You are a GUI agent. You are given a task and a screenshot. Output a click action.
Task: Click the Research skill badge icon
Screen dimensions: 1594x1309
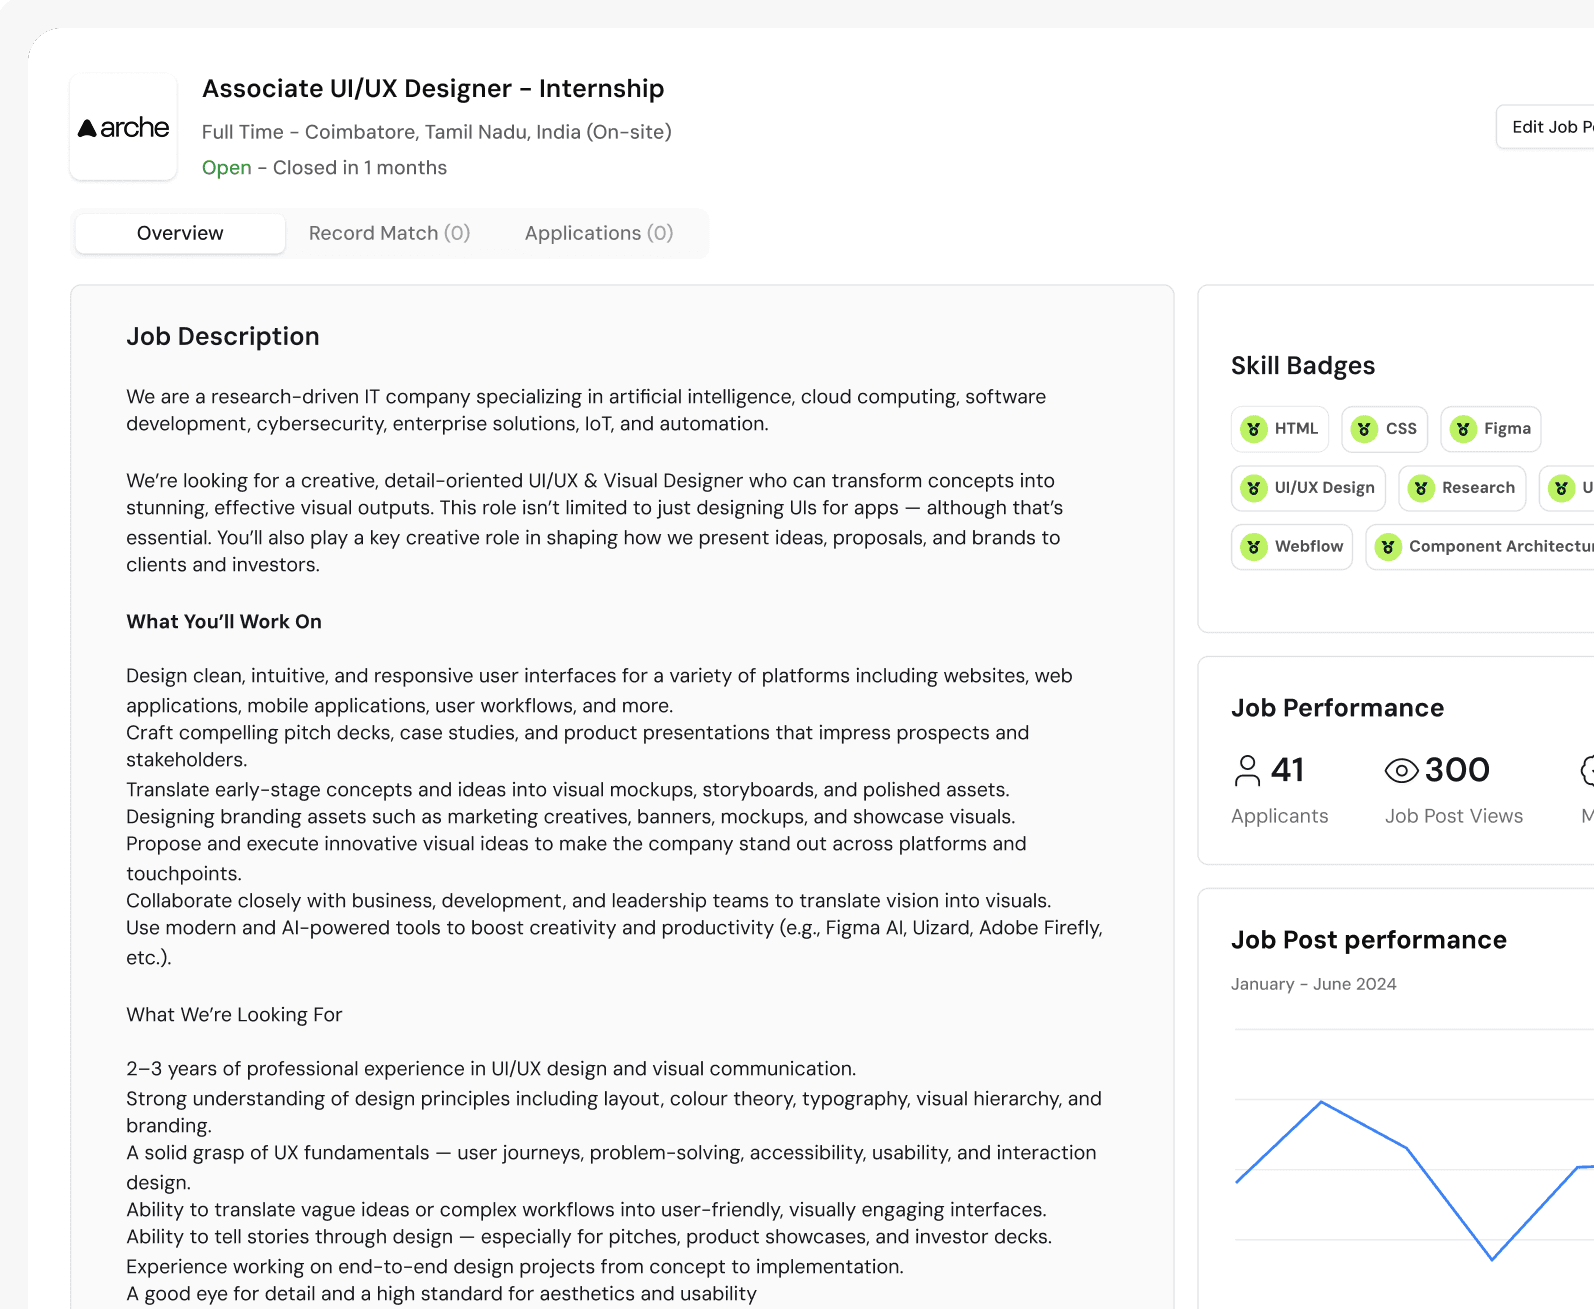click(x=1420, y=488)
